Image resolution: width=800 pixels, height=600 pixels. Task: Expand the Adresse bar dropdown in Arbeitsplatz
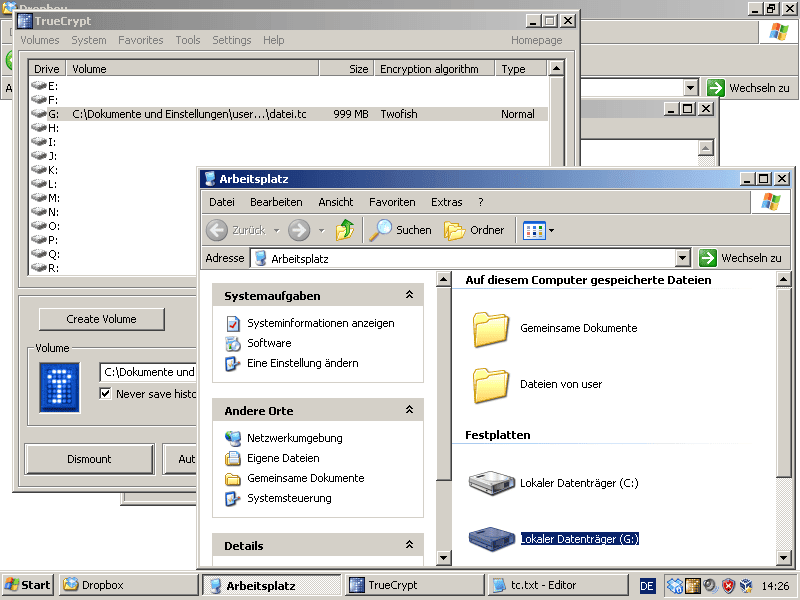(x=683, y=258)
